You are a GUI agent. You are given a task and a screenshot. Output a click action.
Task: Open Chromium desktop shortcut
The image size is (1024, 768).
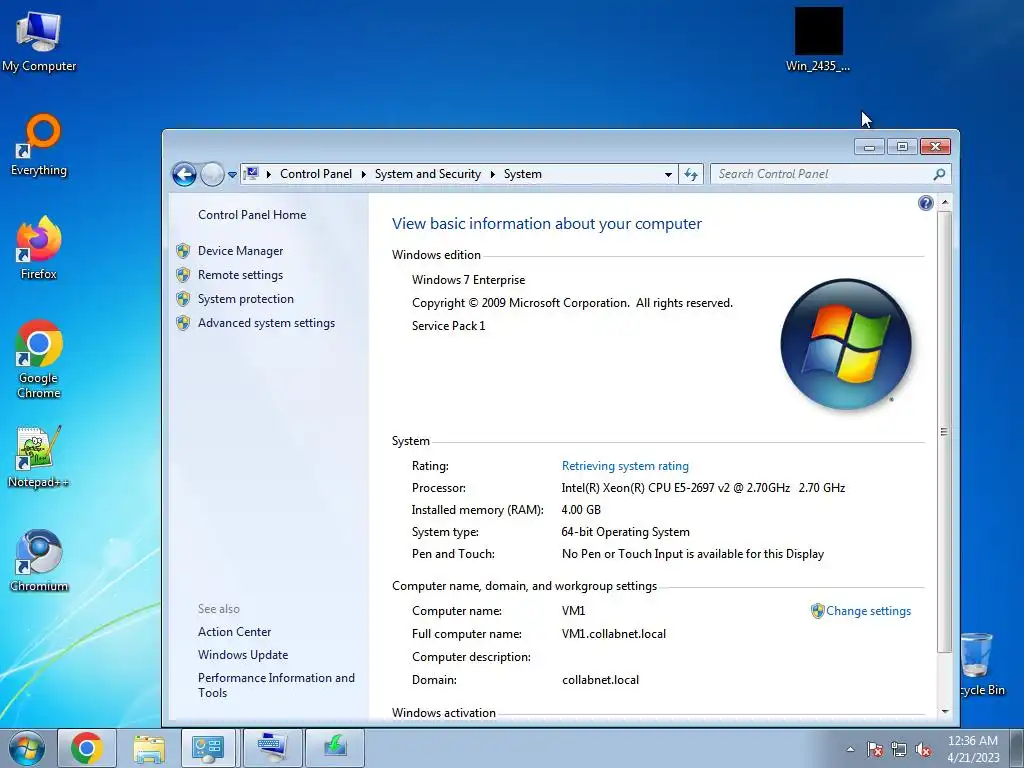pos(39,561)
